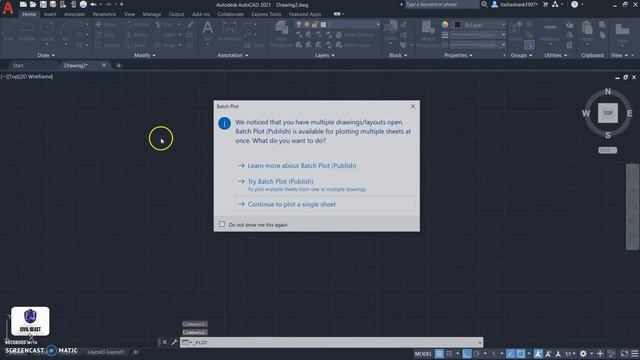Expand the Draw panel dropdown
640x360 pixels.
[46, 55]
